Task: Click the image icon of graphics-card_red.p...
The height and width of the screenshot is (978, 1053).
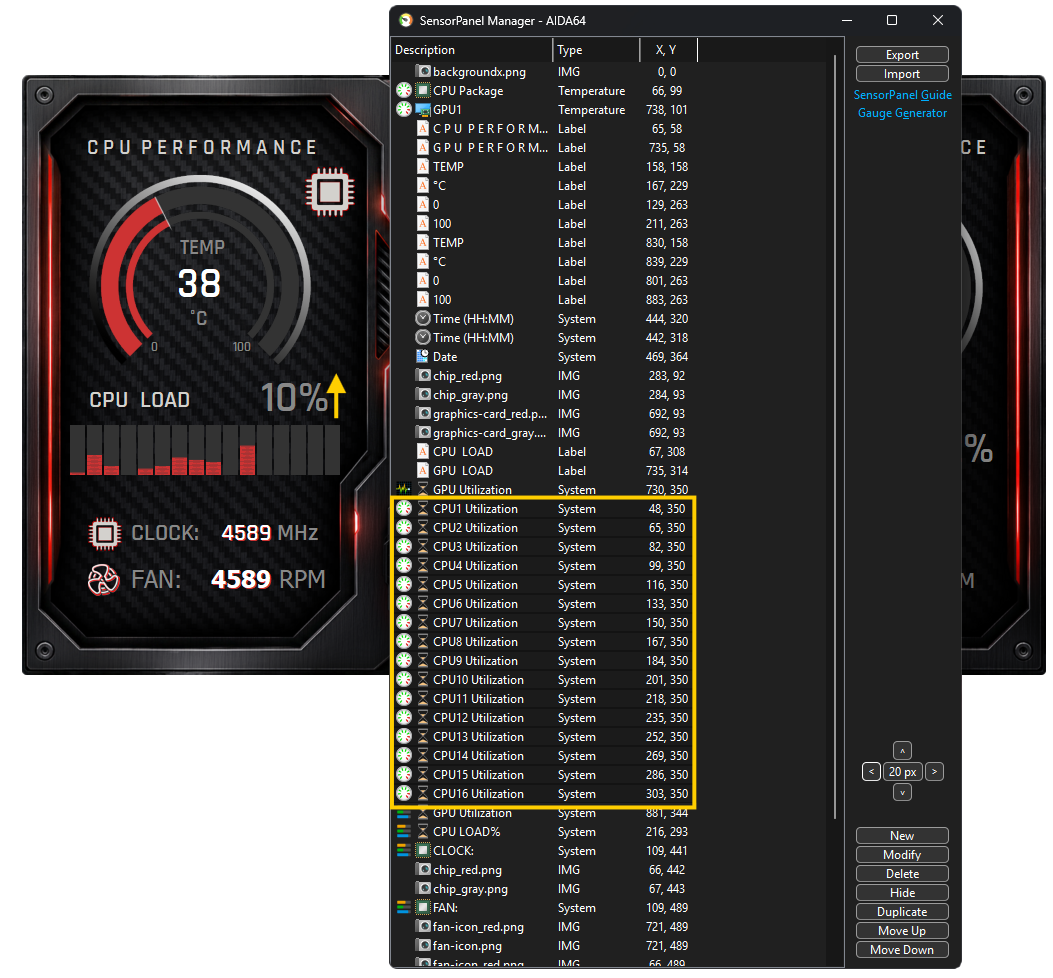Action: pos(423,413)
